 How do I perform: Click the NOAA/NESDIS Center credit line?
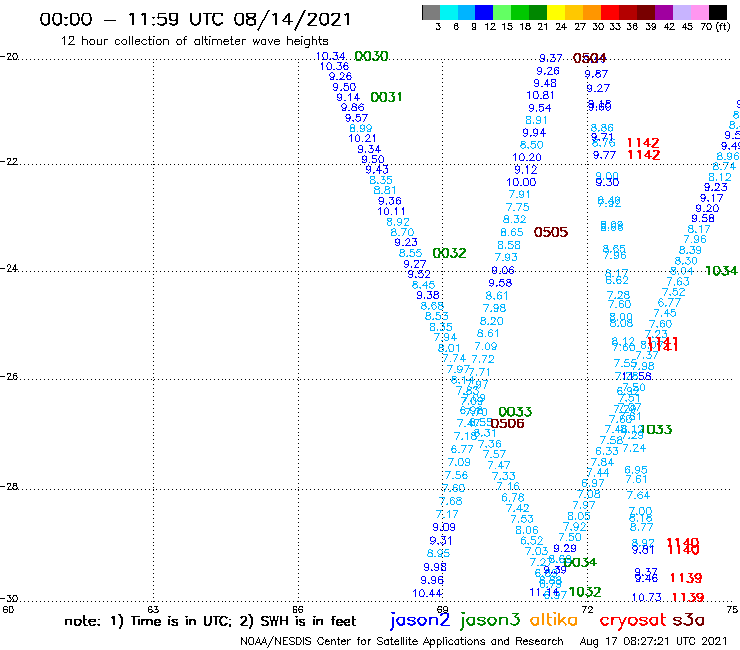coord(402,642)
